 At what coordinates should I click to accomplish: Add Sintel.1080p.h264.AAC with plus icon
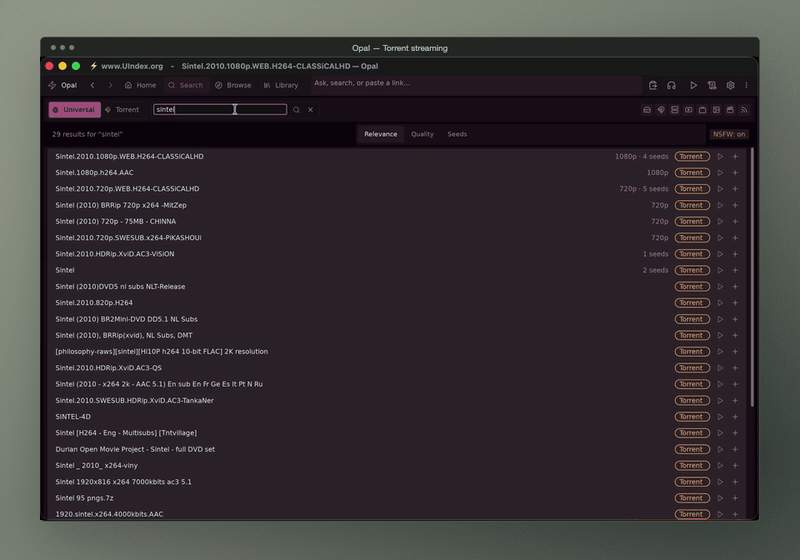(735, 173)
